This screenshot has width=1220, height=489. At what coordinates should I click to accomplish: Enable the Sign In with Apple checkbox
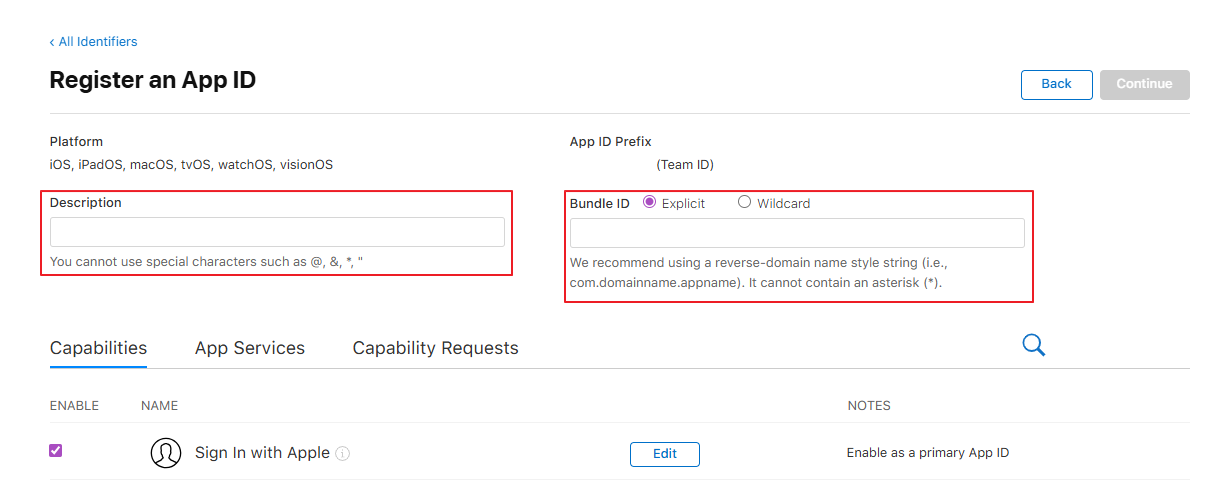(x=56, y=451)
